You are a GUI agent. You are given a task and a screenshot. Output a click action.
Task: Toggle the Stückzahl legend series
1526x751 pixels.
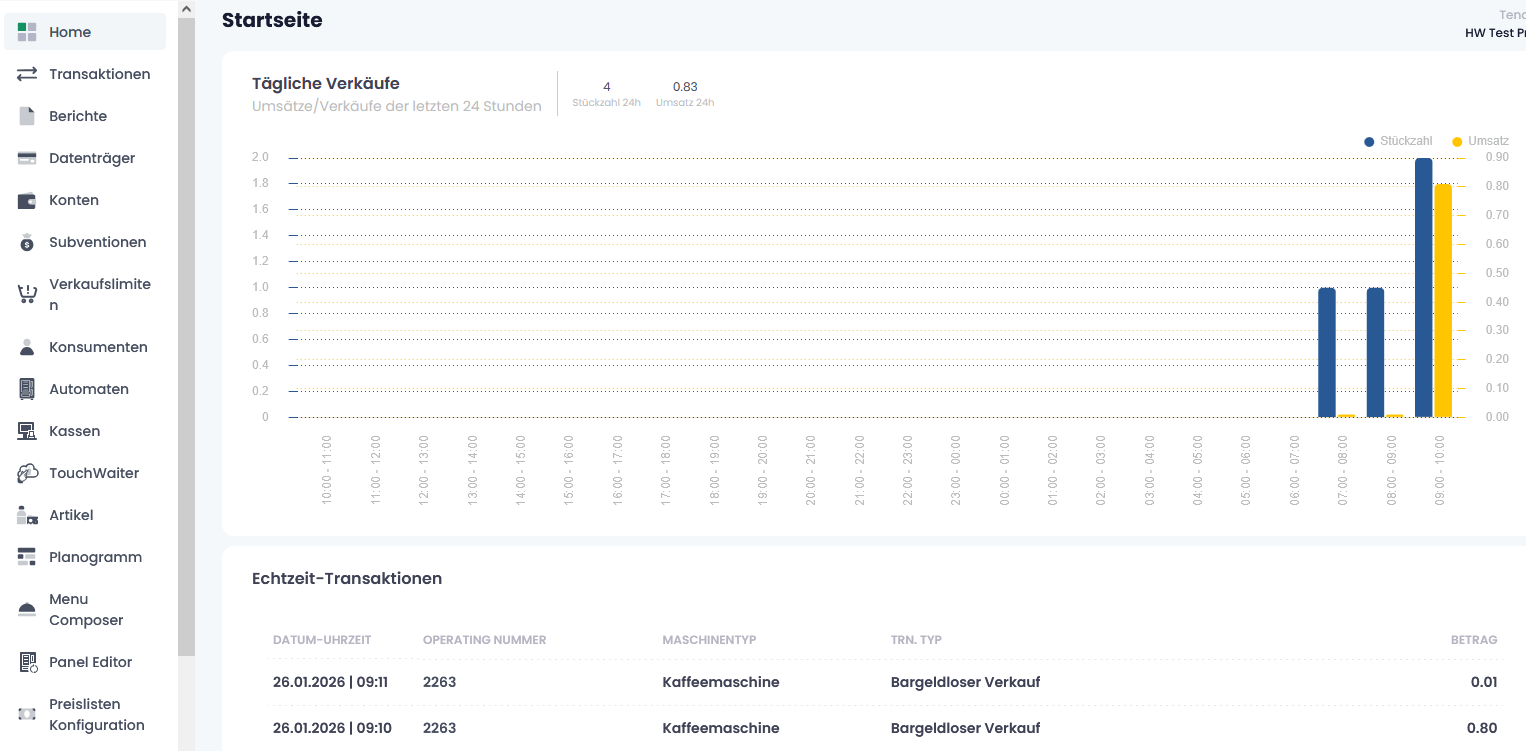[1398, 141]
